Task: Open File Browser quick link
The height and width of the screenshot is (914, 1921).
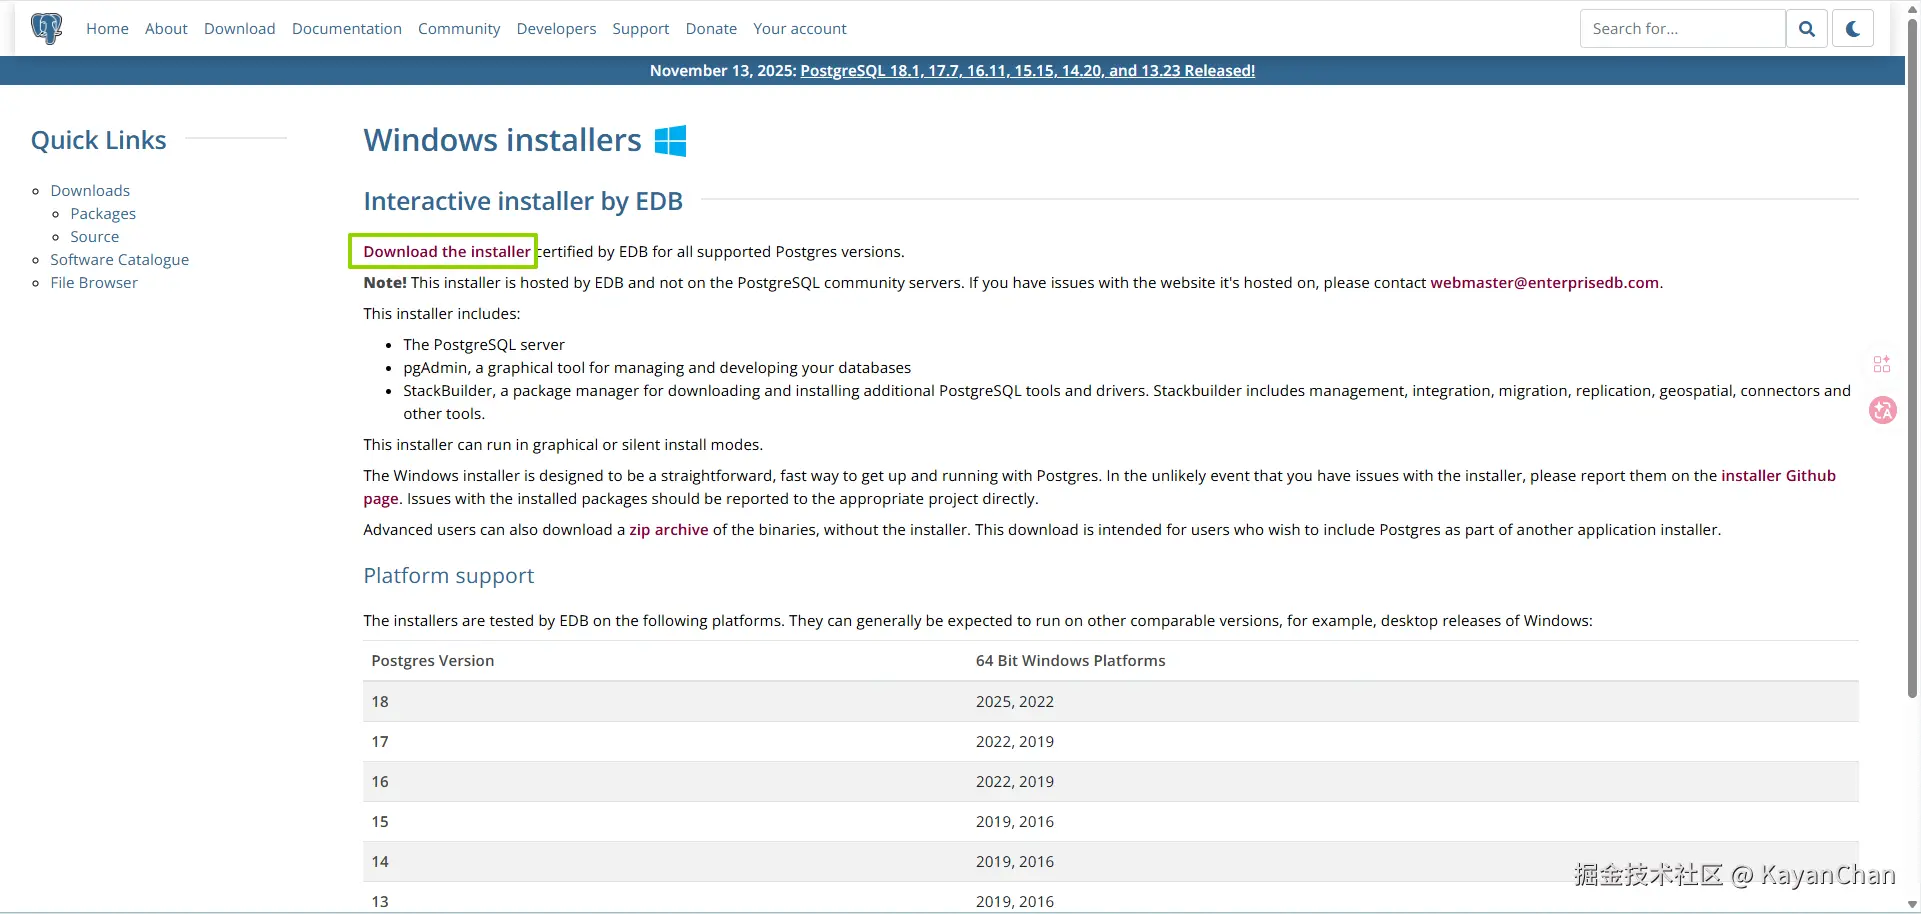Action: point(94,283)
